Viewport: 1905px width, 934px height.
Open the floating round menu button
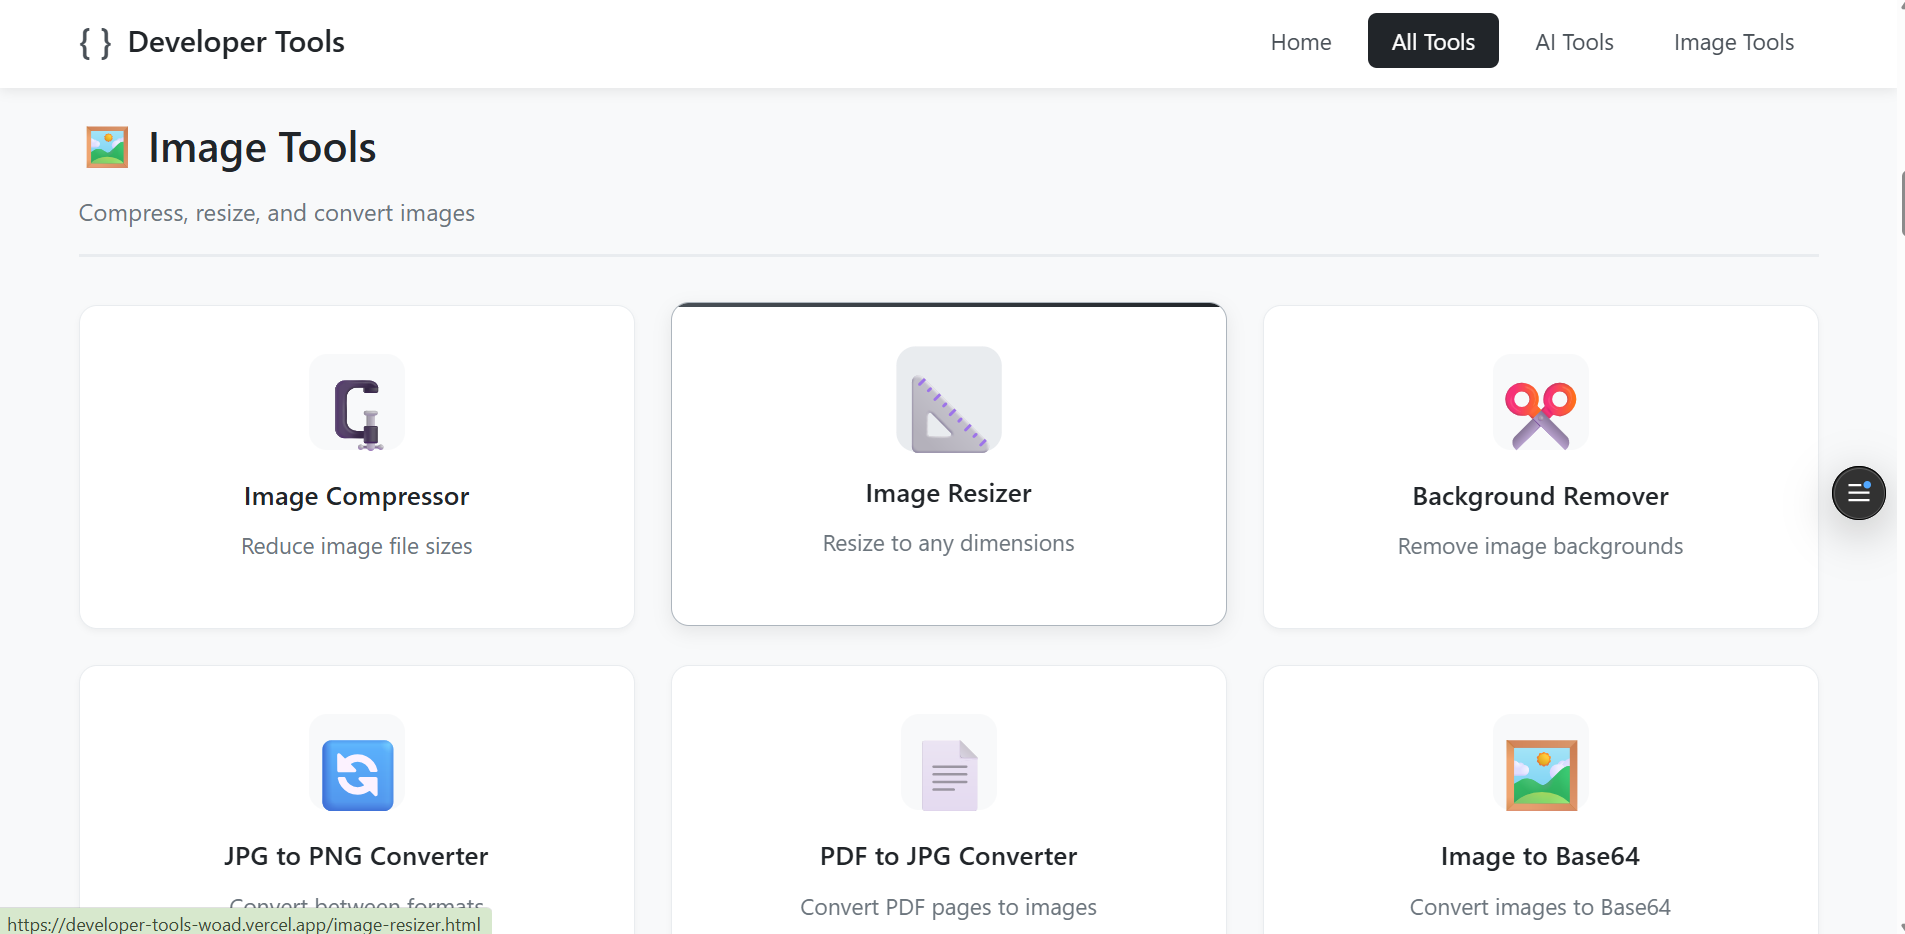[1858, 493]
